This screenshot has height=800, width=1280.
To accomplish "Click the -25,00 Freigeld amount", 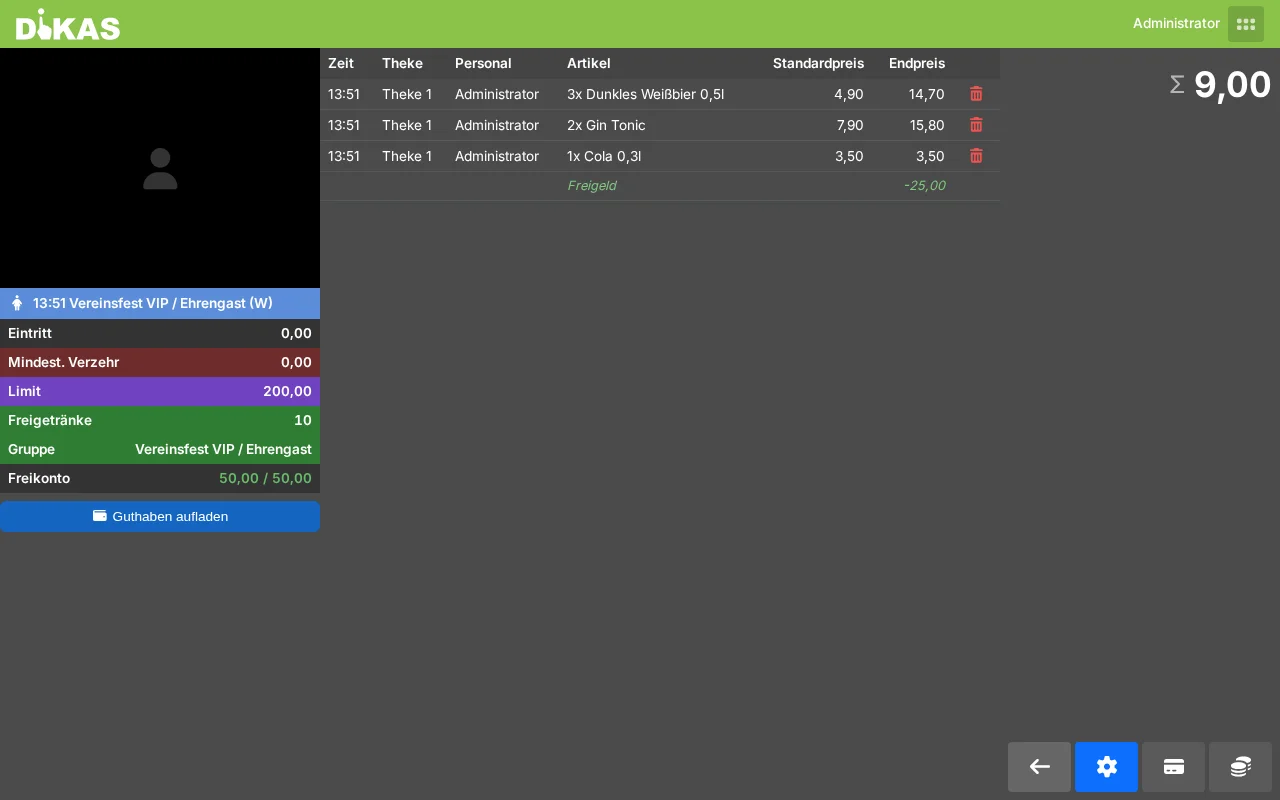I will click(x=924, y=186).
